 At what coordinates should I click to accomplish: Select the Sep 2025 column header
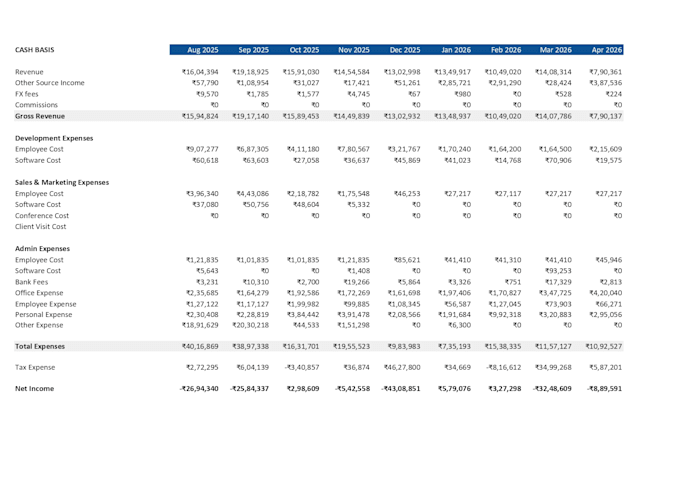point(253,50)
